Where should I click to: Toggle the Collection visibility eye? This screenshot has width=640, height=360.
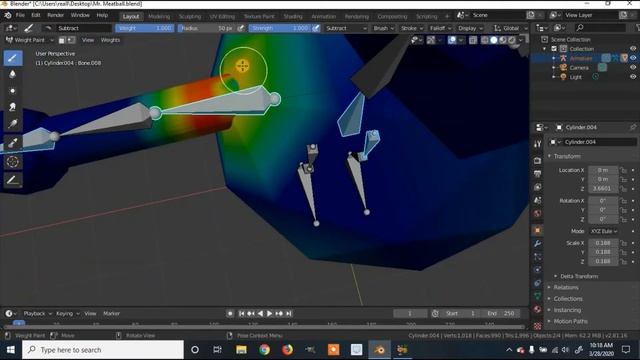(x=633, y=49)
